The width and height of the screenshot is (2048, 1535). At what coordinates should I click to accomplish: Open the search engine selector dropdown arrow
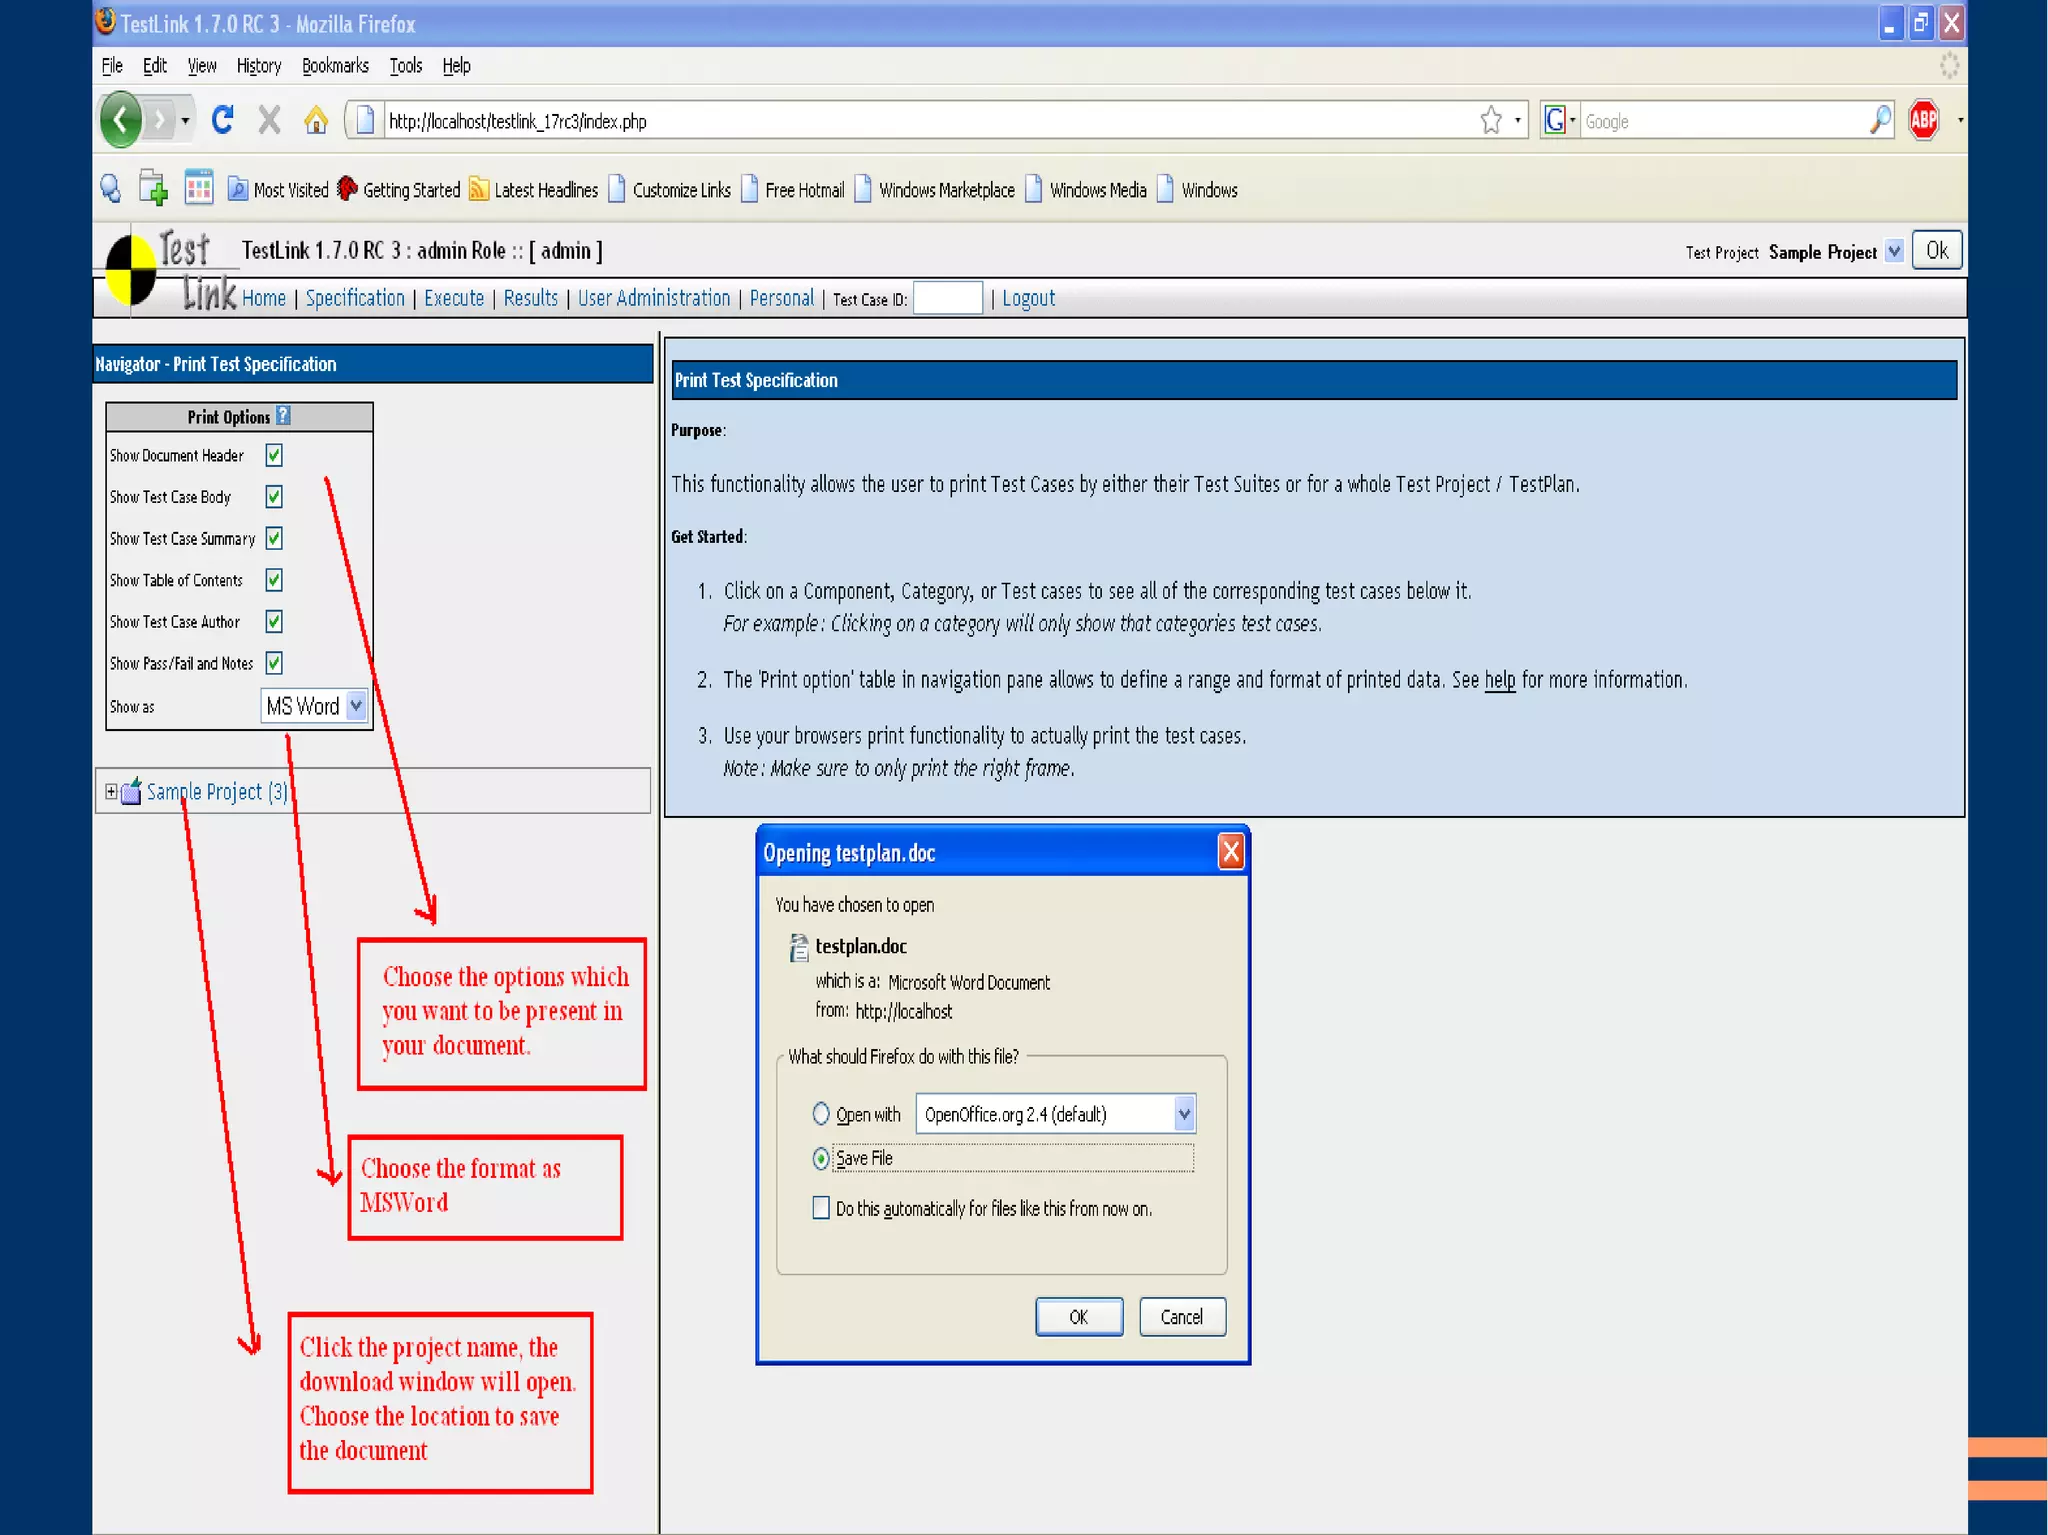[x=1573, y=121]
